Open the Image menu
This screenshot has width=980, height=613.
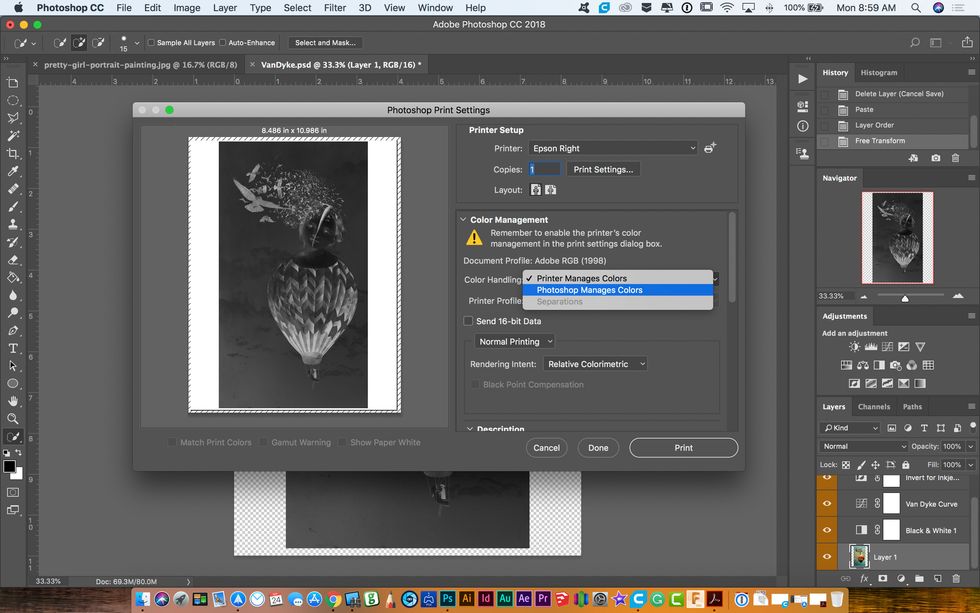pyautogui.click(x=186, y=7)
